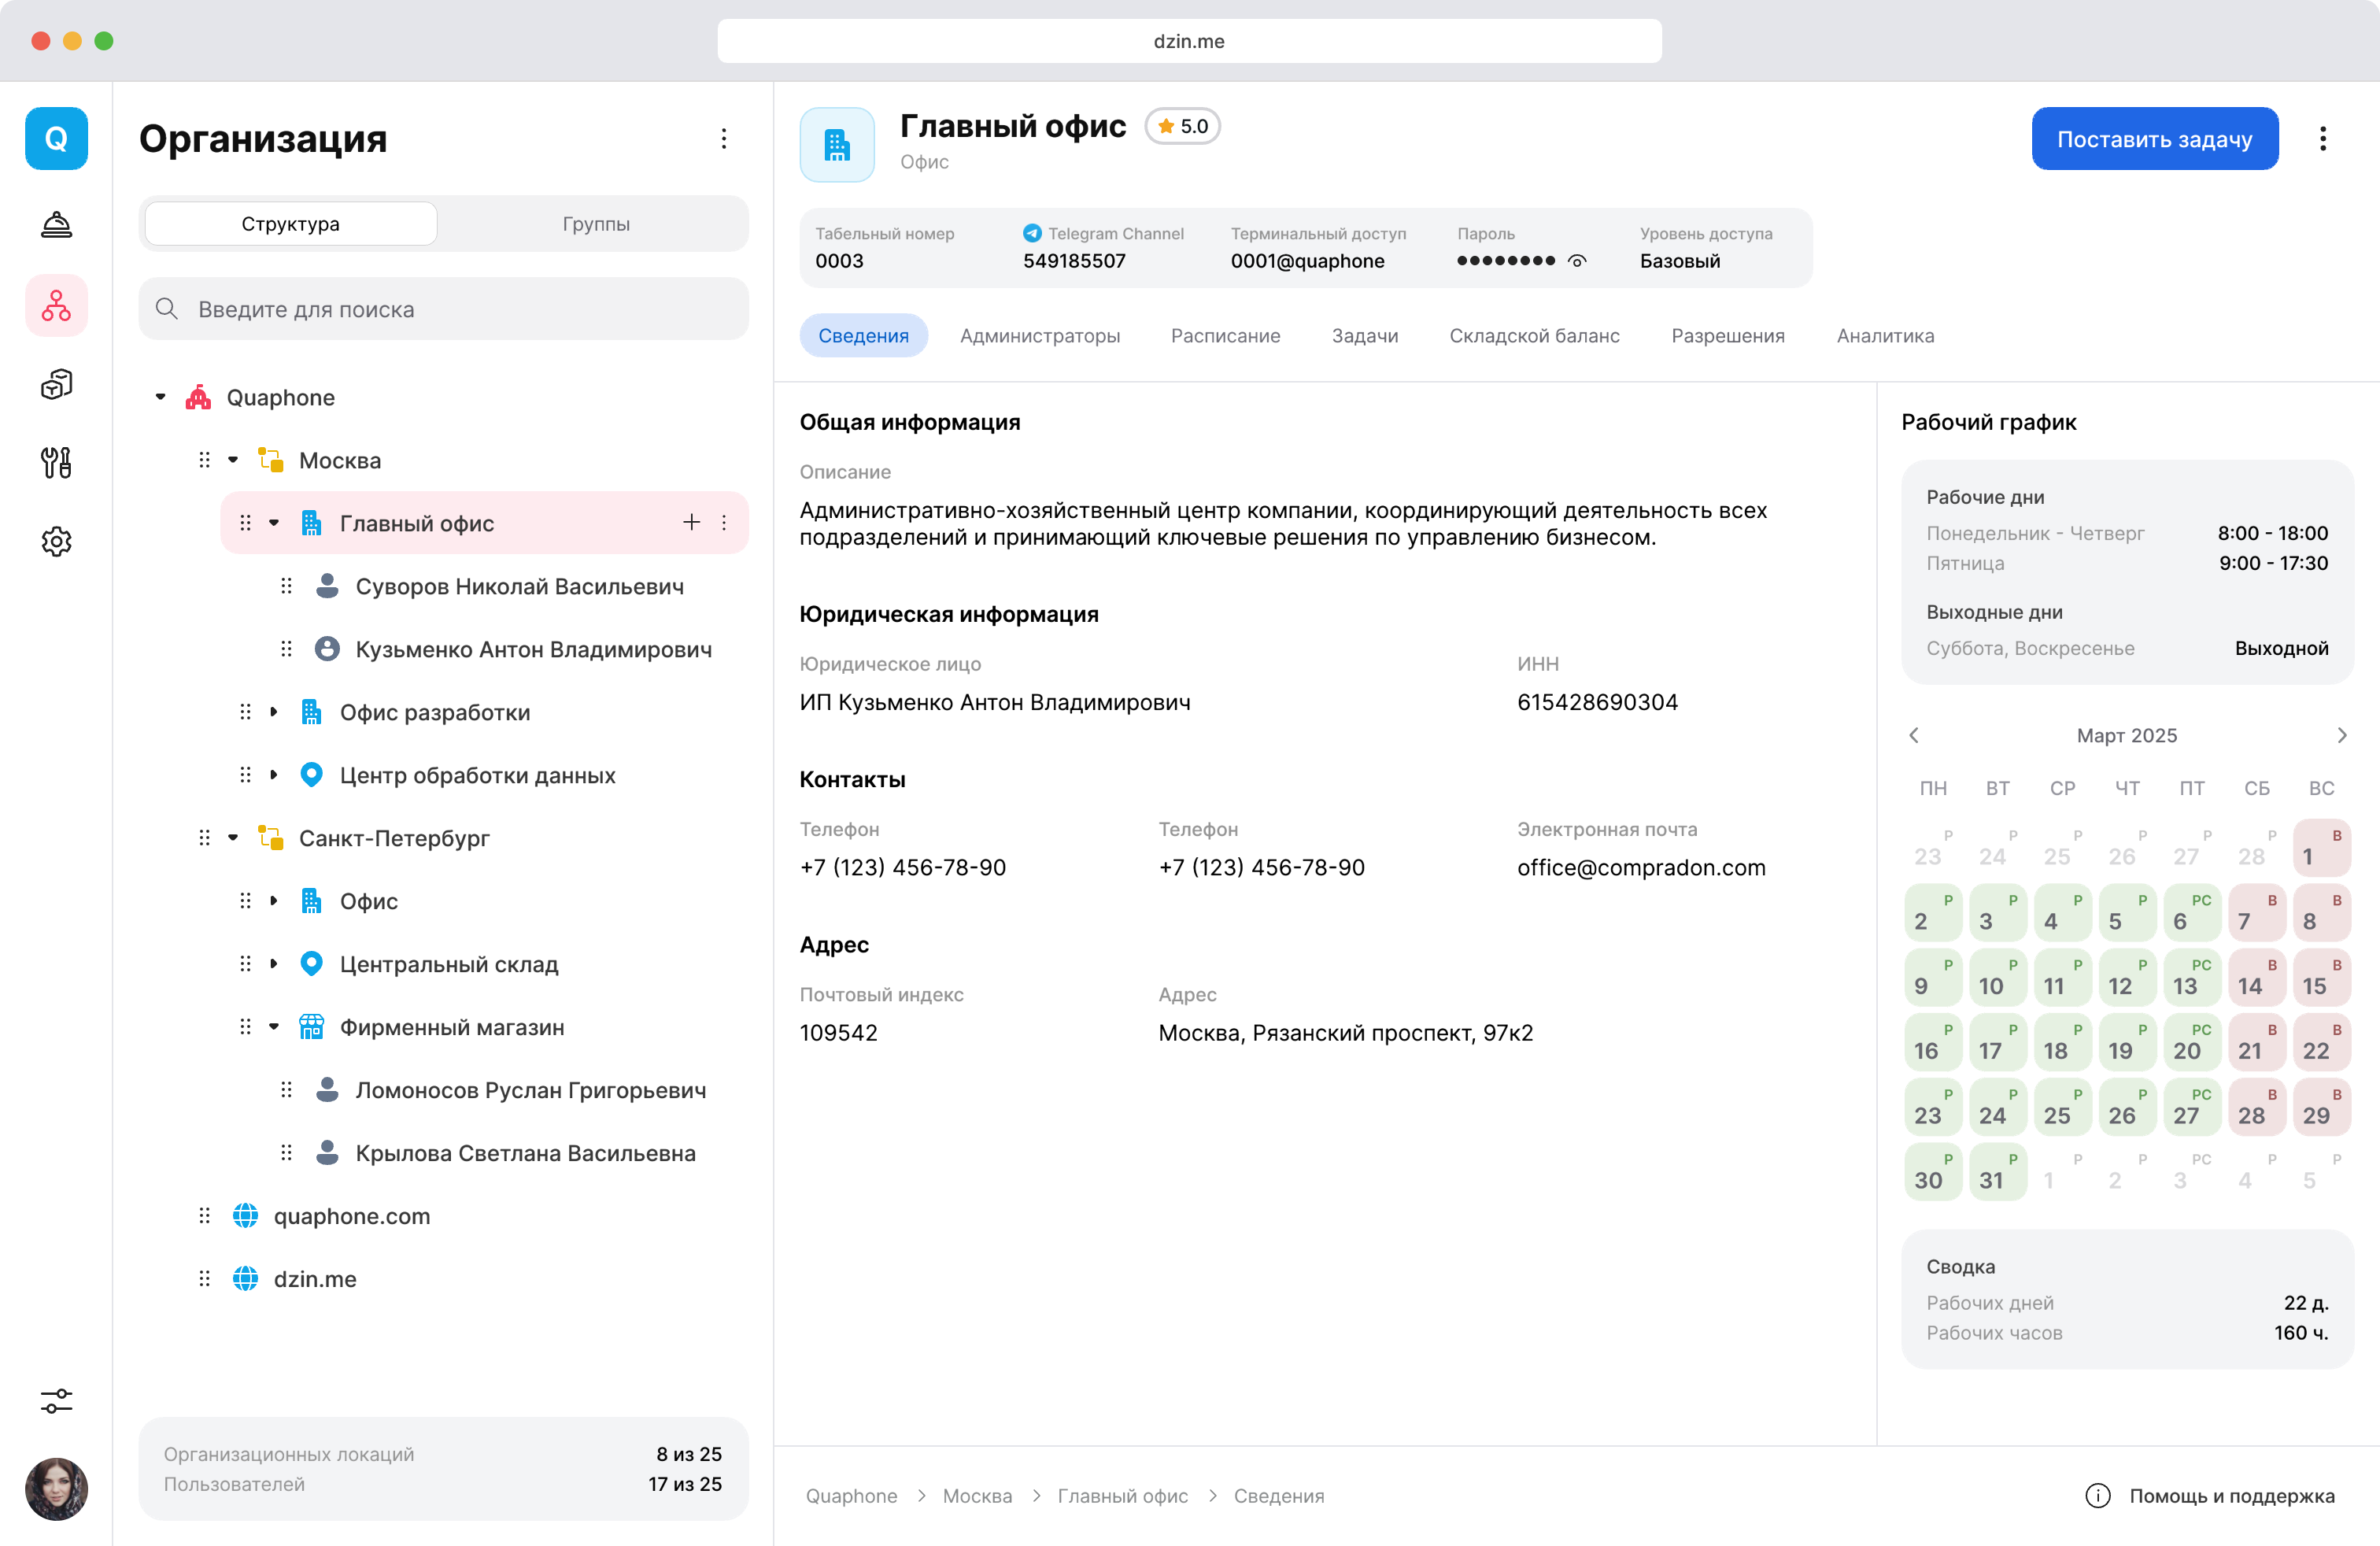Go to the next month in the calendar
Screen dimensions: 2380x1546
(x=2341, y=735)
